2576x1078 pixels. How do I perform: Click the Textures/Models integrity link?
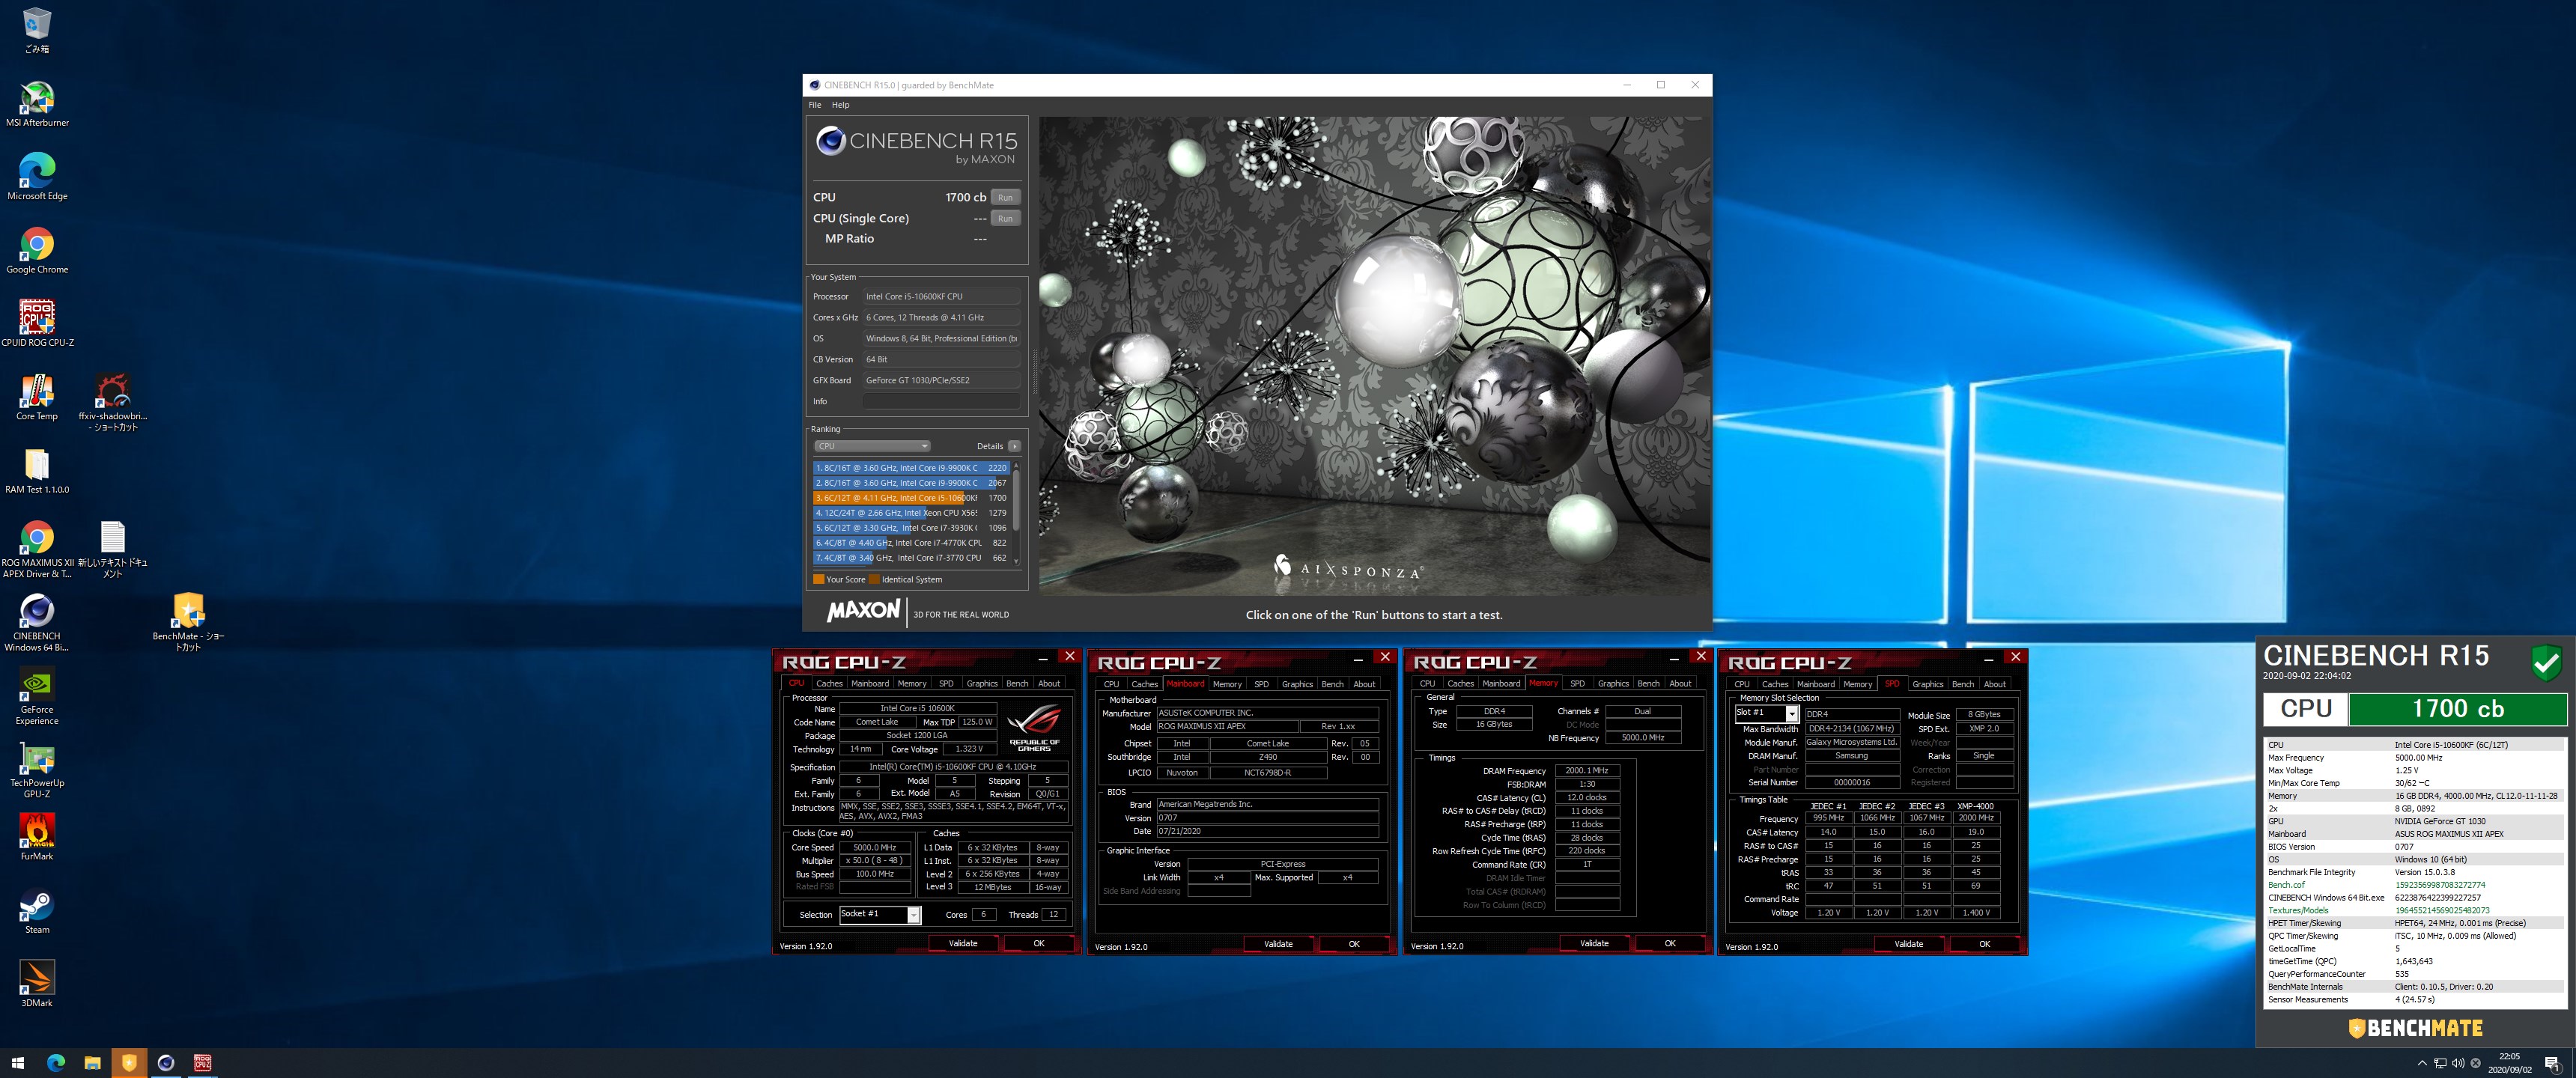pyautogui.click(x=2298, y=911)
